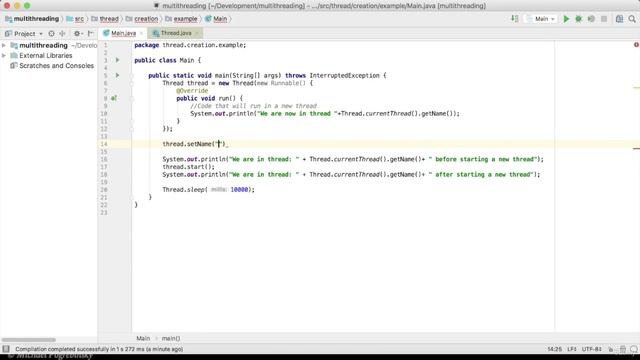Click run gutter arrow beside class Main

pyautogui.click(x=118, y=60)
